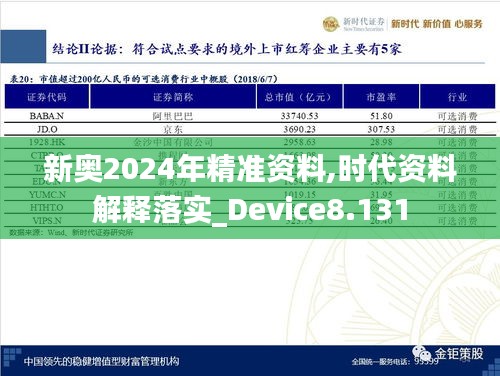Select market cap value 33740.53
500x376 pixels.
(299, 116)
